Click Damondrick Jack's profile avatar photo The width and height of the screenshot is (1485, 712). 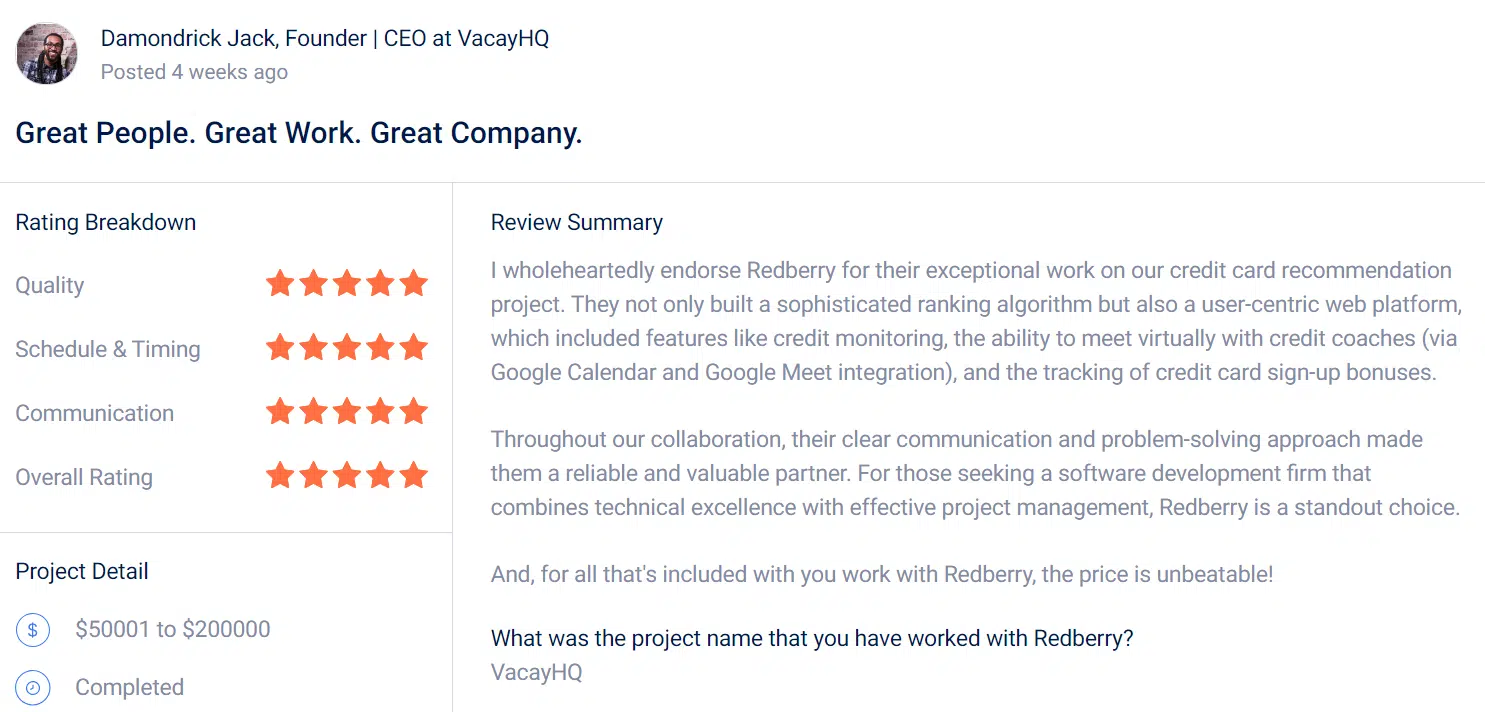coord(47,53)
